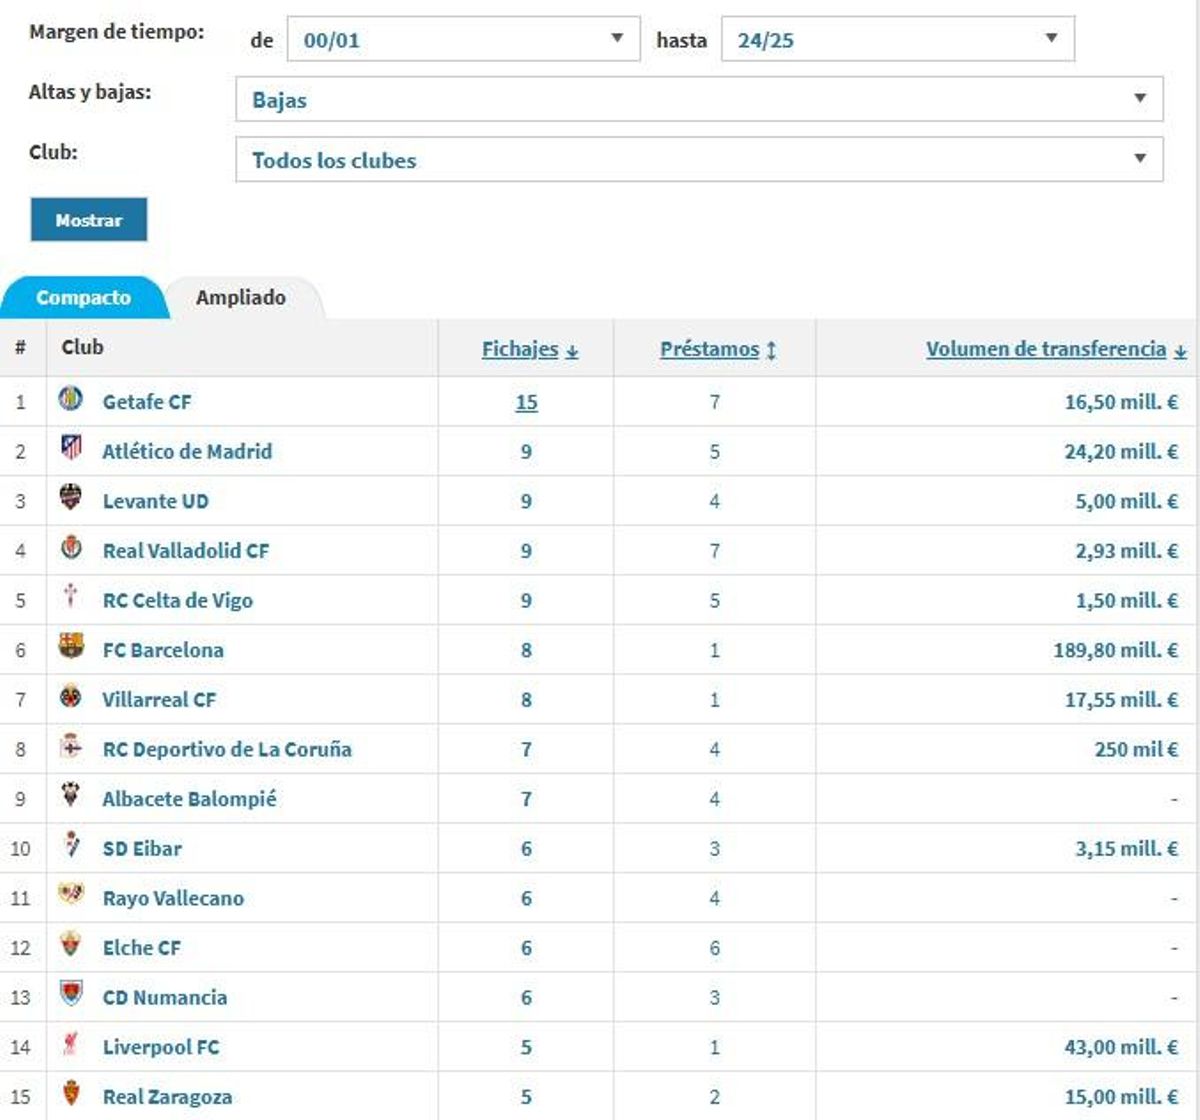Open the RC Deportivo de La Coruña link
Screen dimensions: 1200x1120
tap(227, 749)
